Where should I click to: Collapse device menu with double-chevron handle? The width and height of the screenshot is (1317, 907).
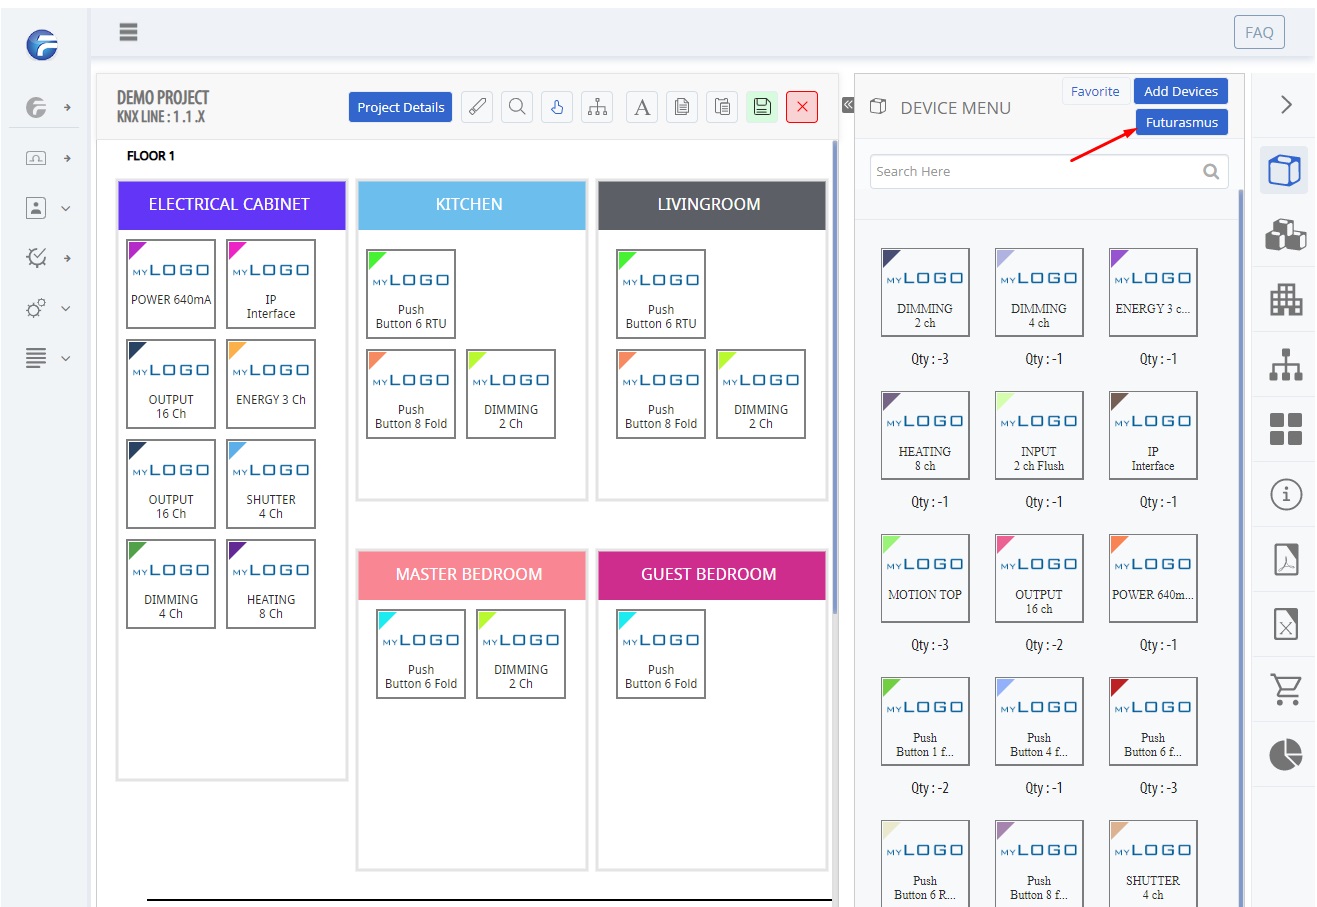coord(847,105)
